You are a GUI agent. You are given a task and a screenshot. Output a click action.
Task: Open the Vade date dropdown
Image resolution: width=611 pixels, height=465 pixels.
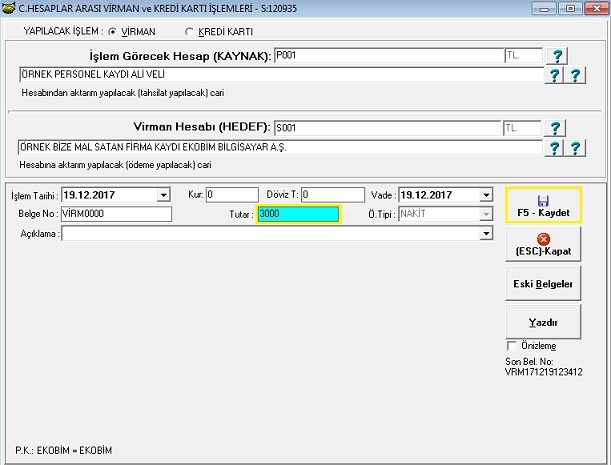pyautogui.click(x=486, y=194)
